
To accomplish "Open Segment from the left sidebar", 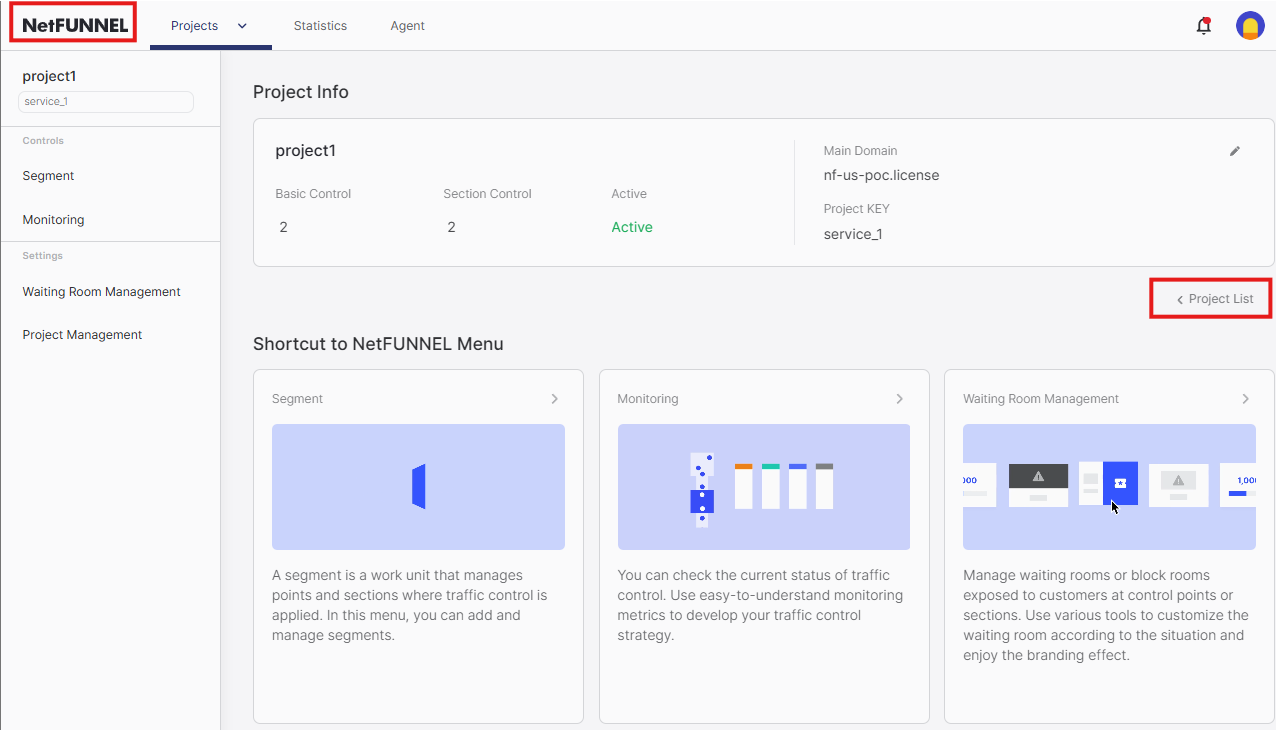I will (47, 175).
